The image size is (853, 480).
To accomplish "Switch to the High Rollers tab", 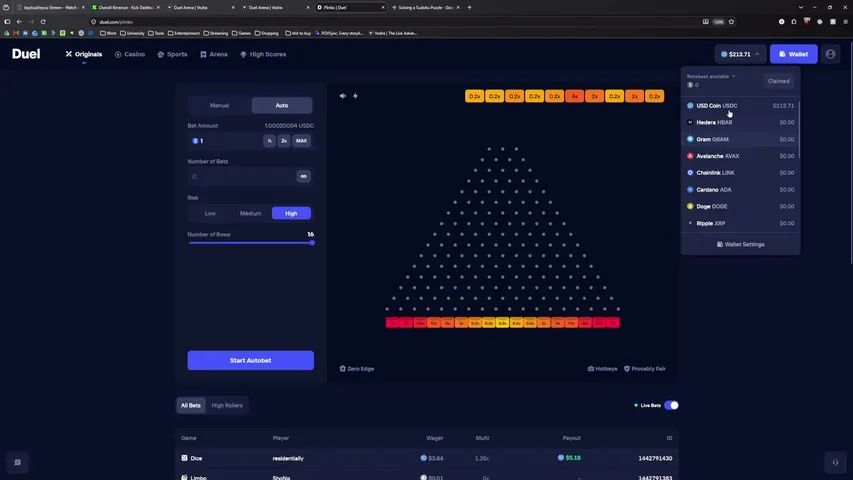I will 227,405.
